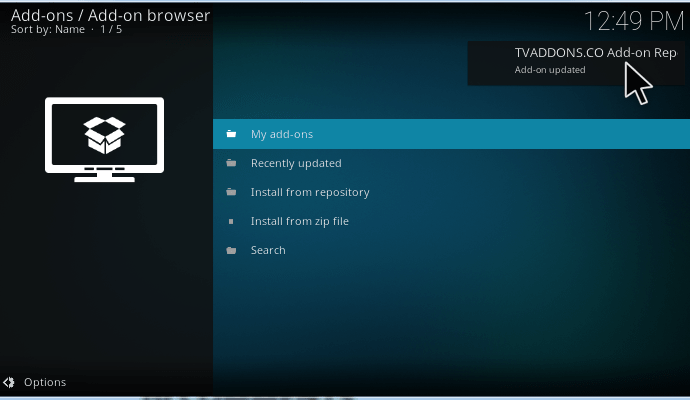Click the folder icon beside Recently updated
The image size is (690, 400).
(231, 163)
